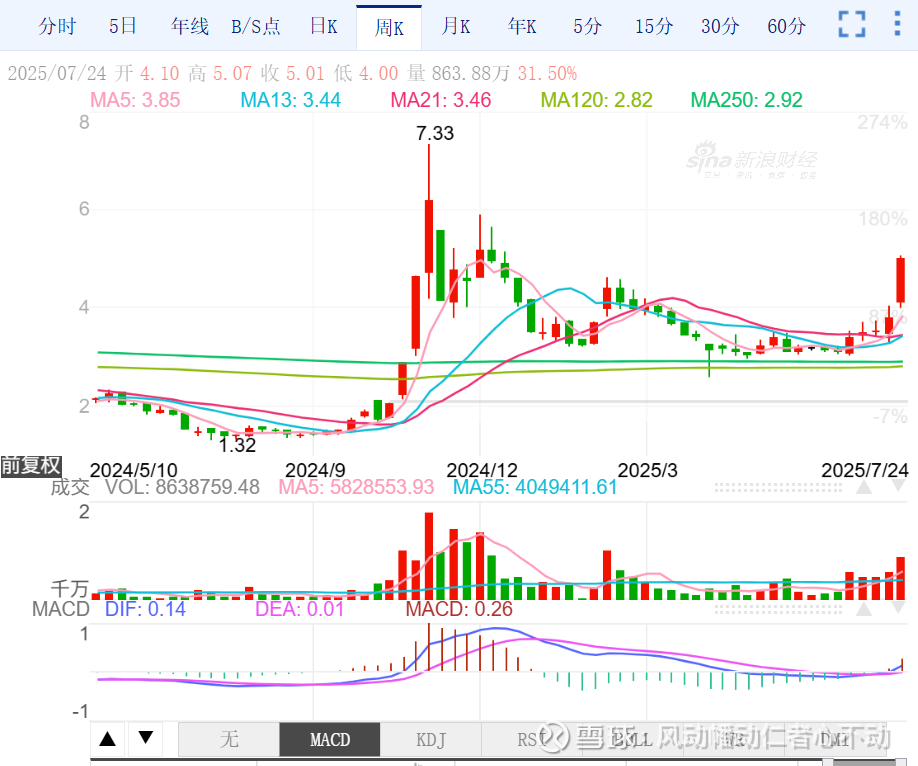The height and width of the screenshot is (766, 918).
Task: Select the KDJ indicator button
Action: pos(431,739)
